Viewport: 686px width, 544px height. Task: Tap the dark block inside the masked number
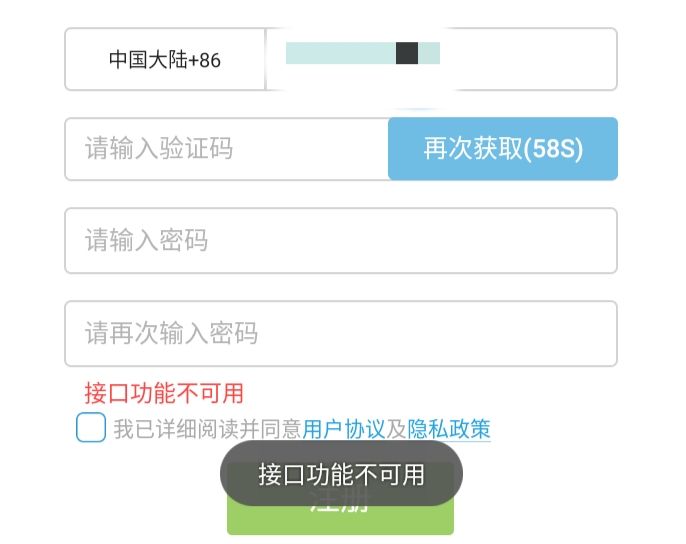point(407,53)
